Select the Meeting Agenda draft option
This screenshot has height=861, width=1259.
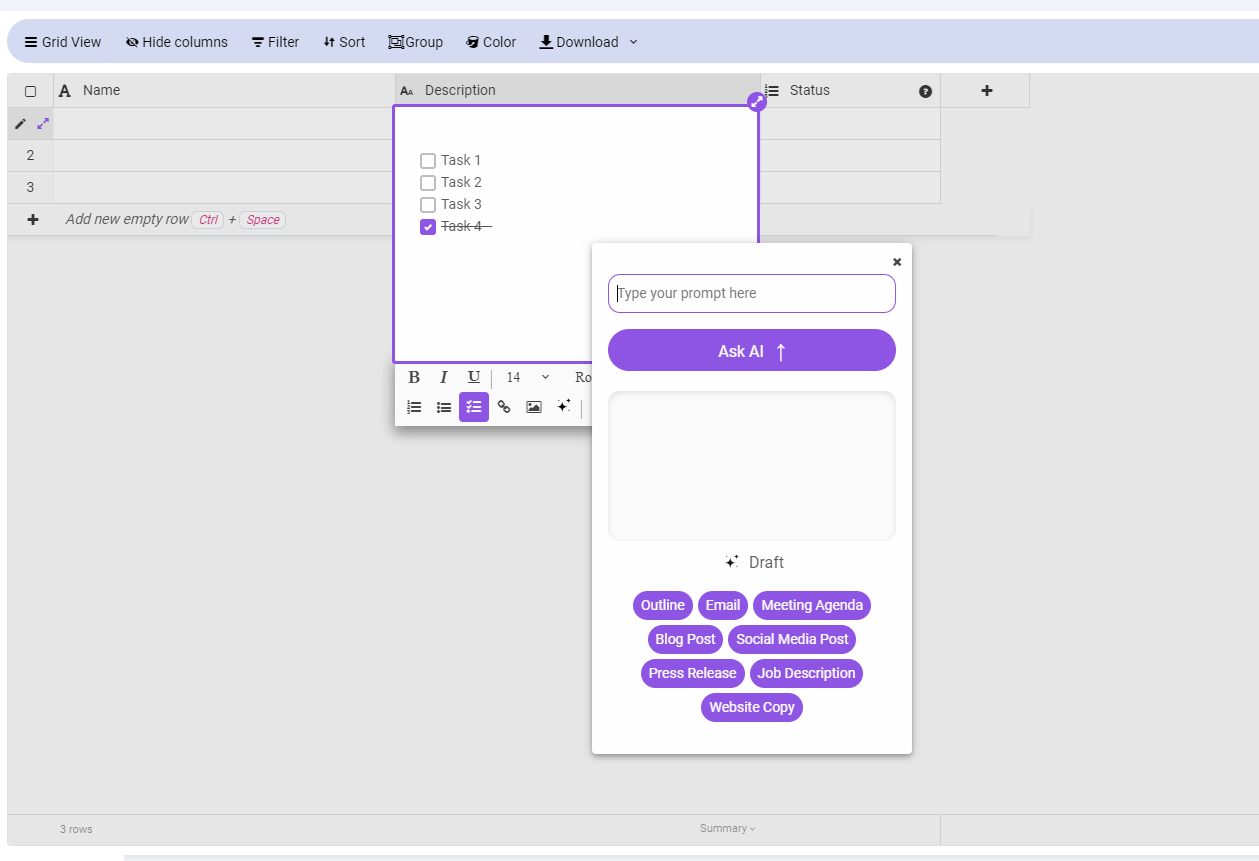click(x=812, y=605)
